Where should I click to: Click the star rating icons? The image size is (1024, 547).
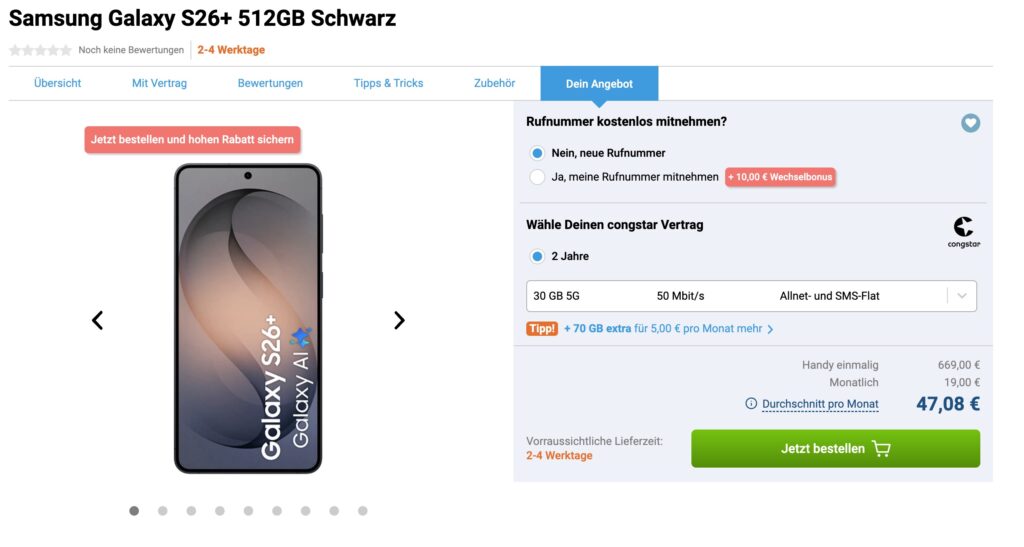(40, 50)
